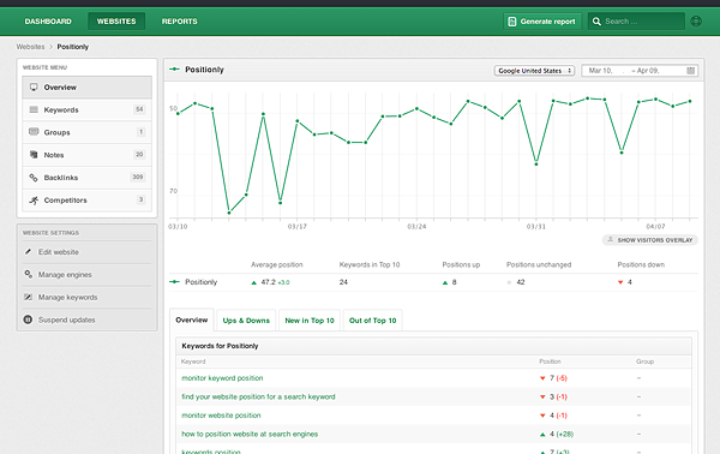The image size is (720, 454).
Task: Click the lowest chart data point
Action: [229, 213]
